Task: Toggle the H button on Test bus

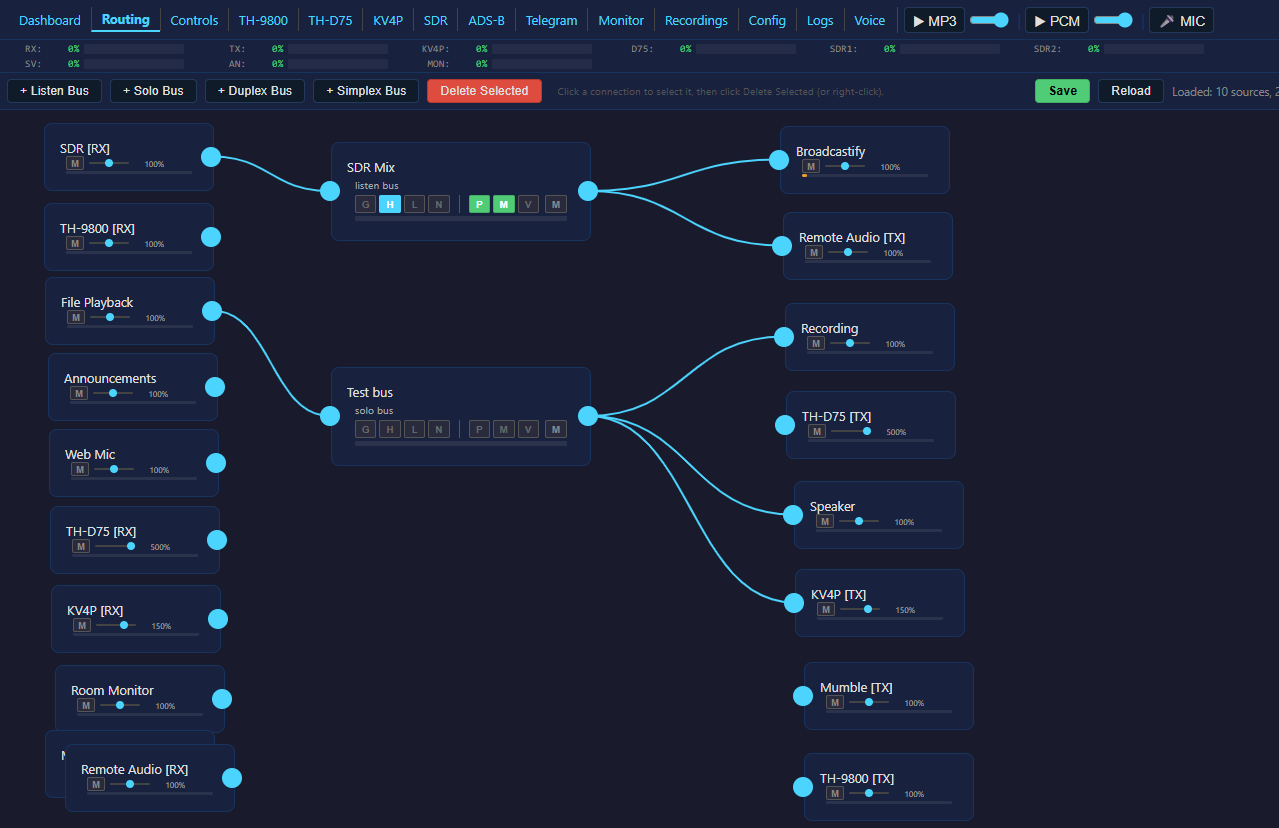Action: pyautogui.click(x=390, y=429)
